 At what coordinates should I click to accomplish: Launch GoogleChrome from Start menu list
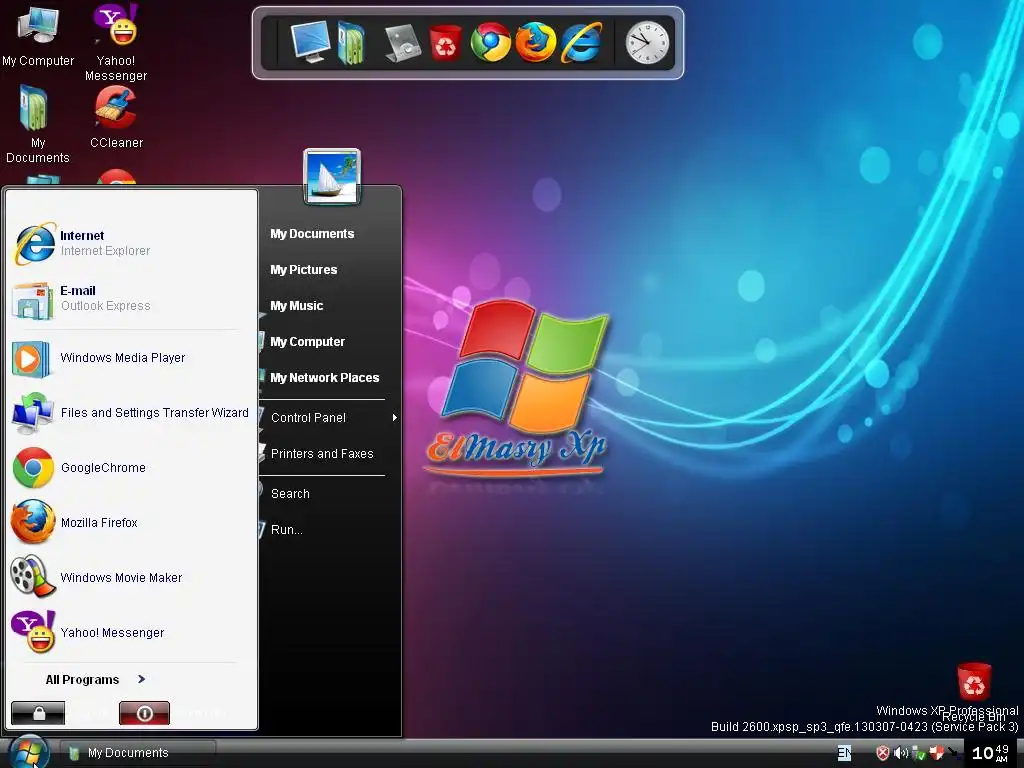click(x=132, y=468)
